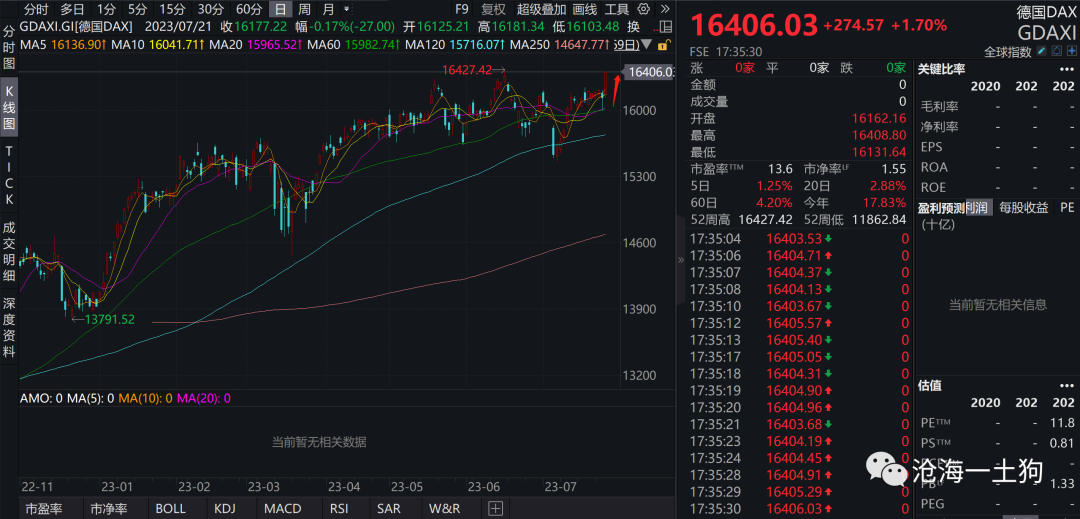This screenshot has height=519, width=1080.
Task: Switch to 分时 period tab
Action: pyautogui.click(x=37, y=10)
